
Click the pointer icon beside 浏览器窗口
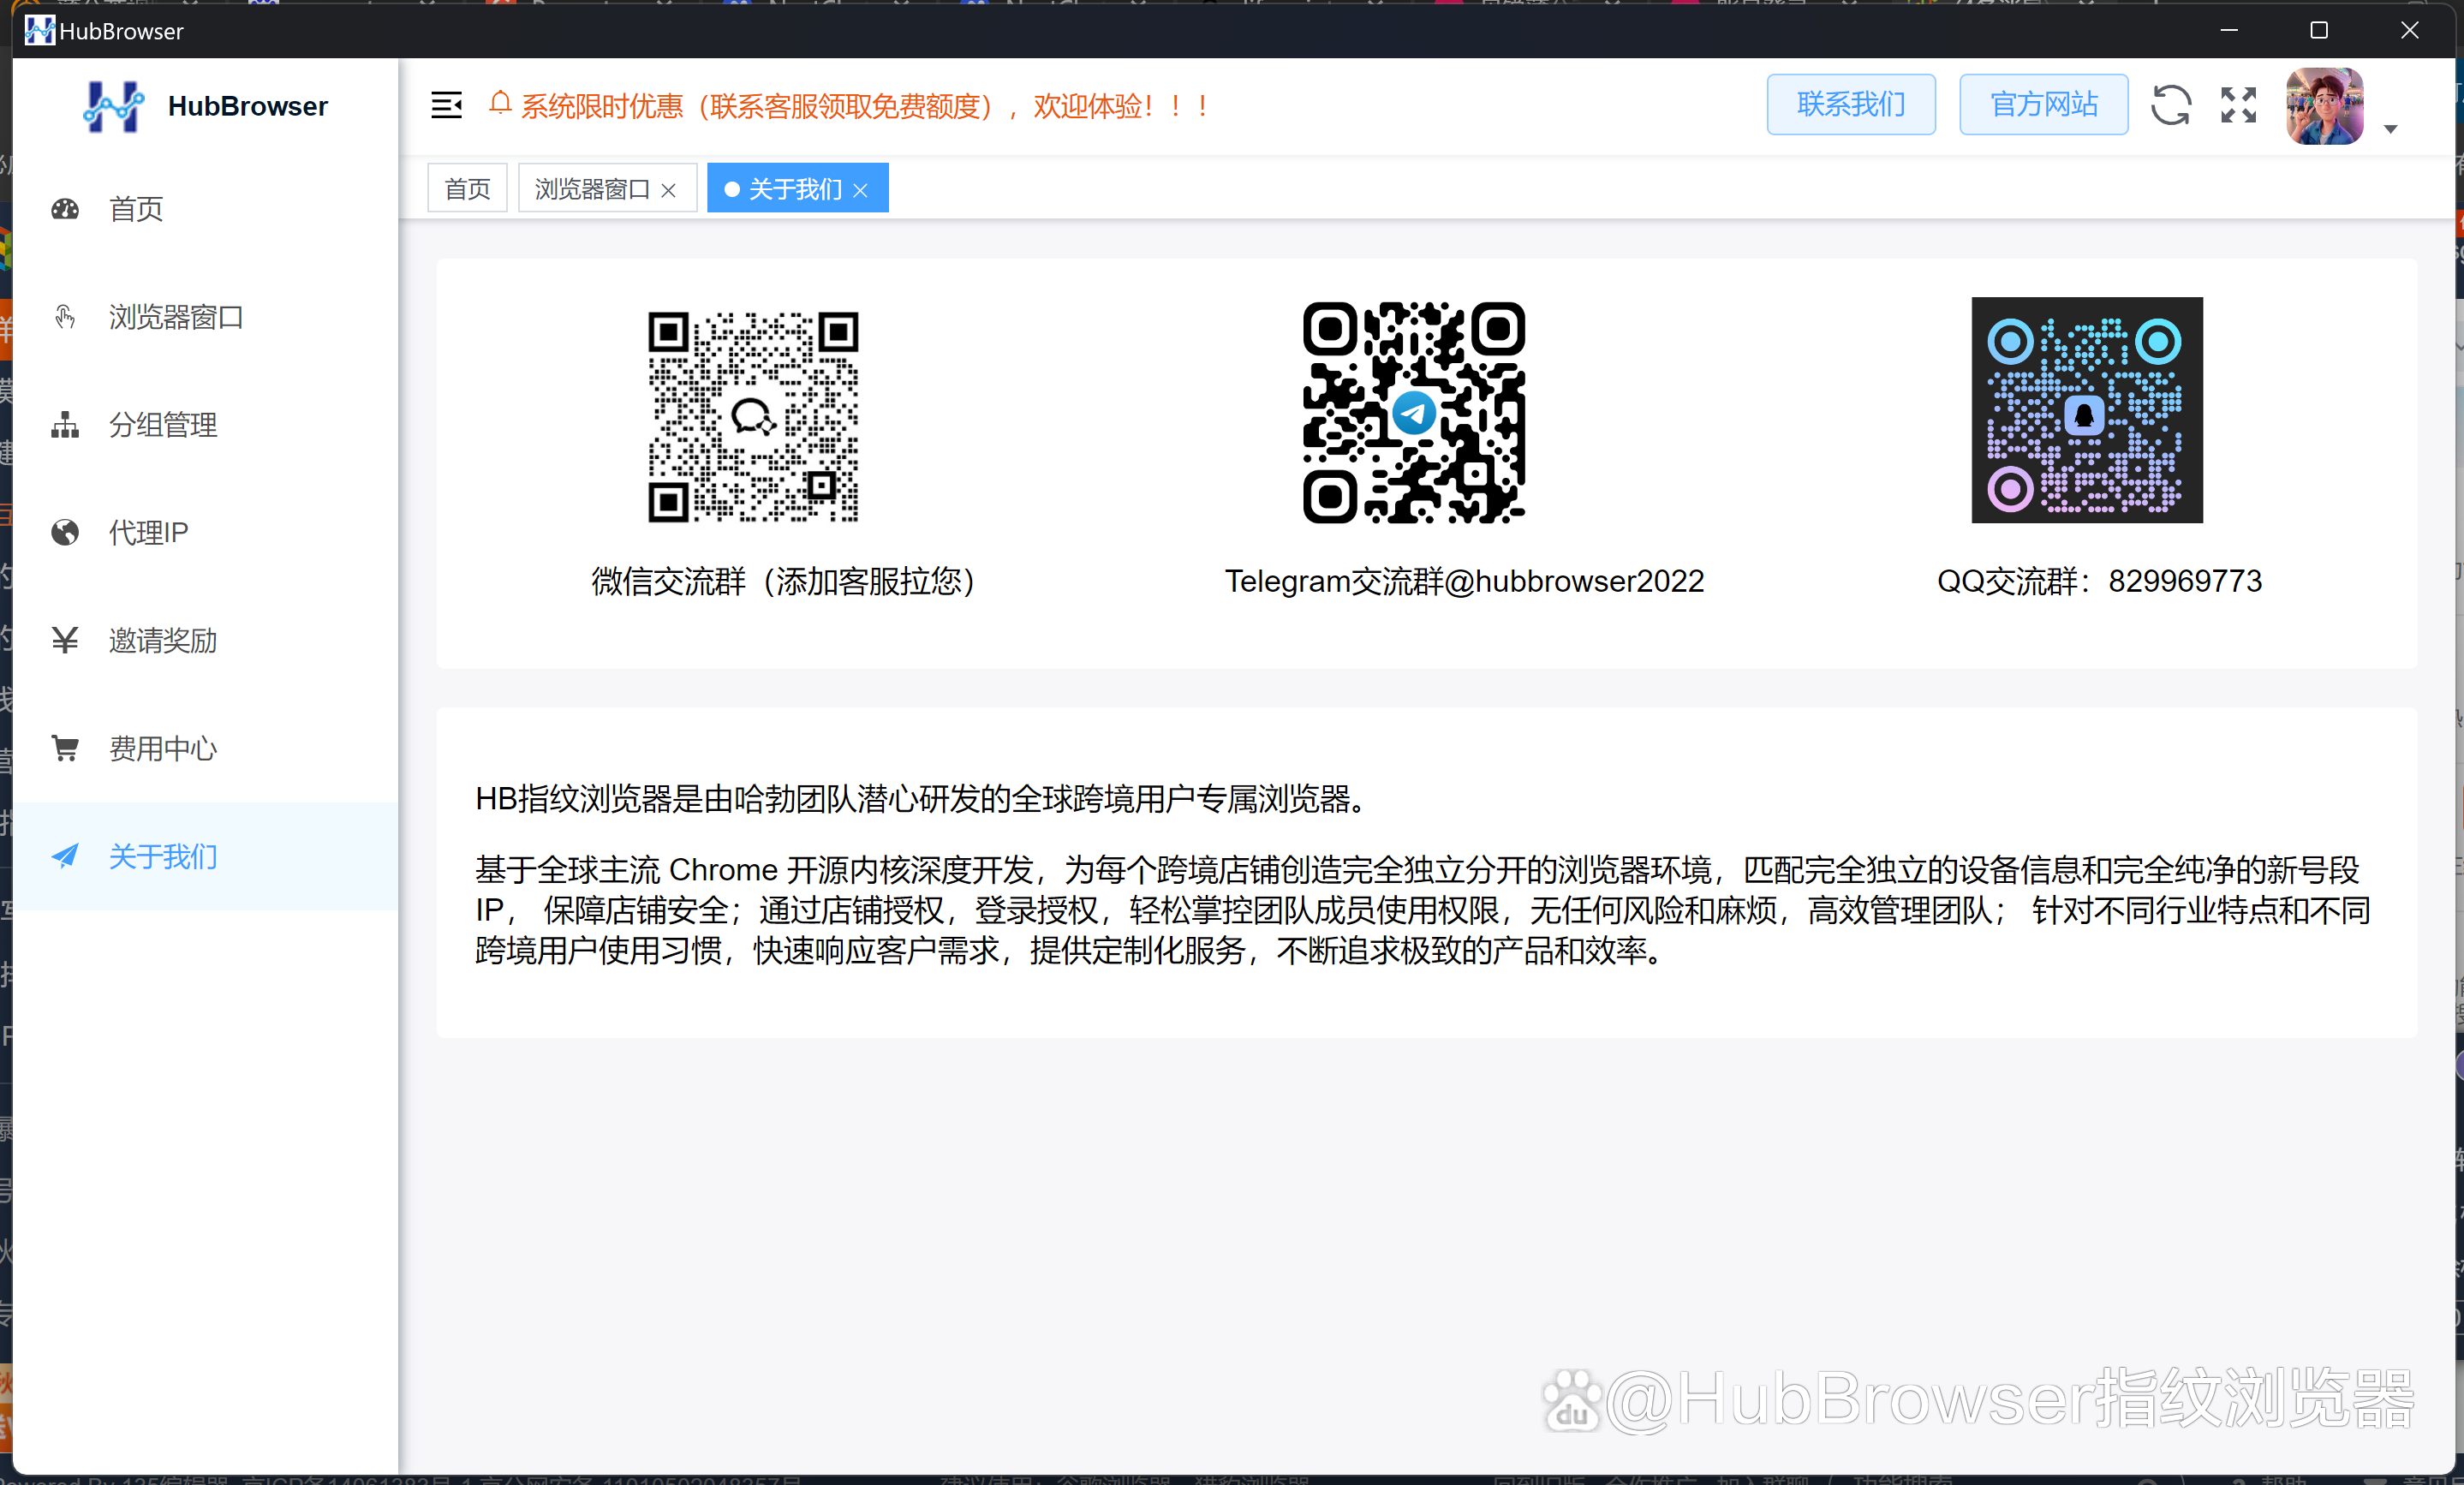click(65, 317)
